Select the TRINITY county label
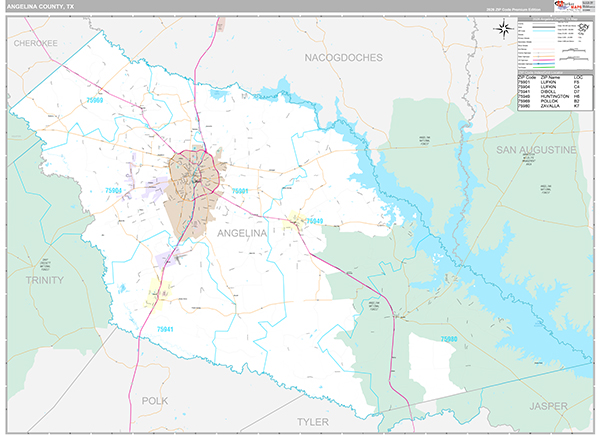 click(44, 280)
